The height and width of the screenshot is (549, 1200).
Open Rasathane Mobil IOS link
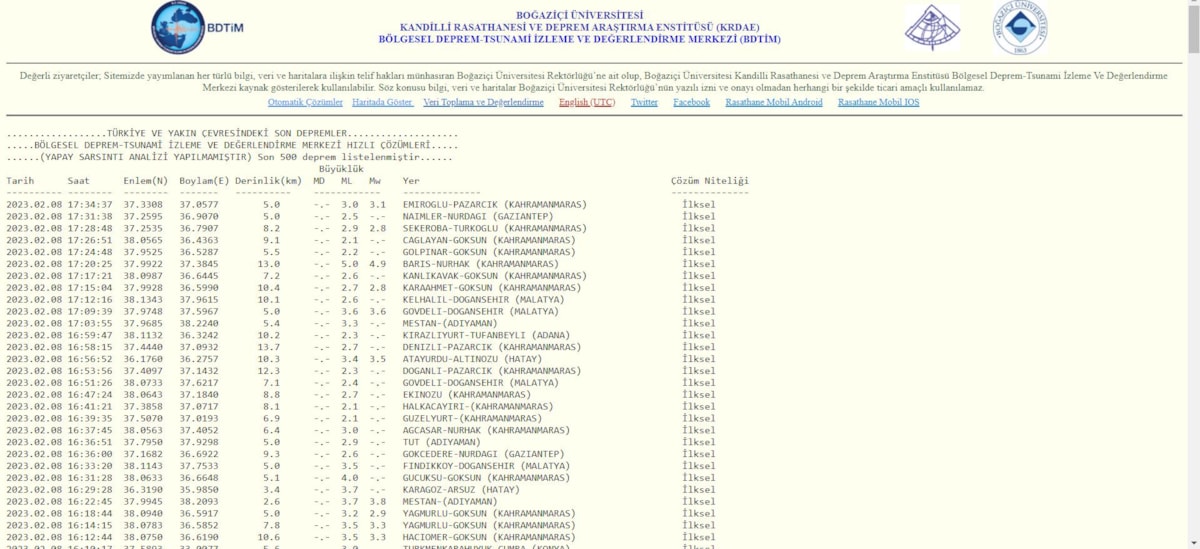click(878, 102)
